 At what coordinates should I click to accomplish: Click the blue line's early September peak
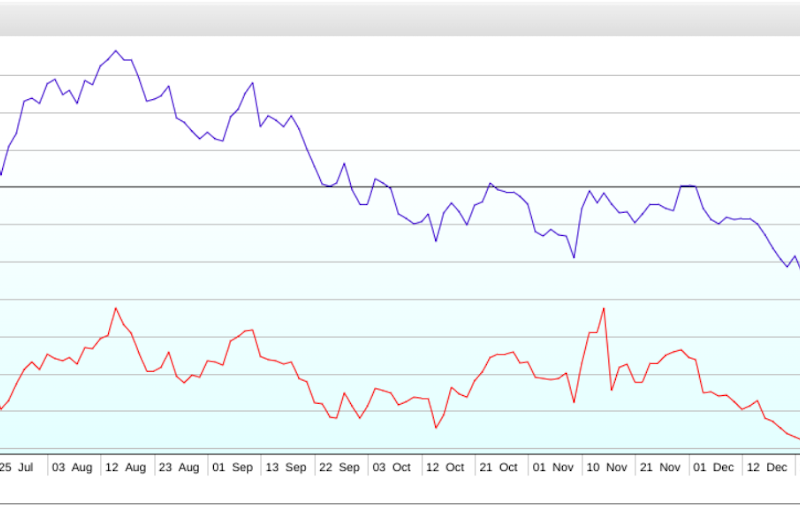252,83
